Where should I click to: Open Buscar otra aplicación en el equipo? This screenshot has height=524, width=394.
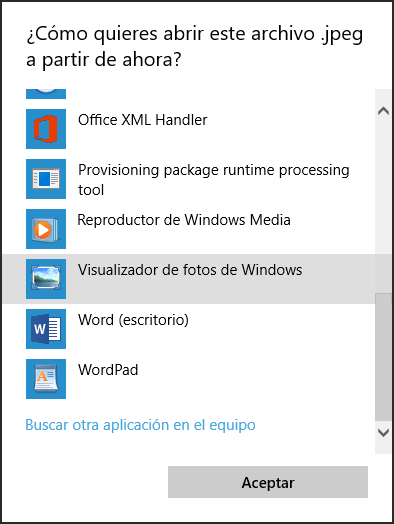click(140, 425)
